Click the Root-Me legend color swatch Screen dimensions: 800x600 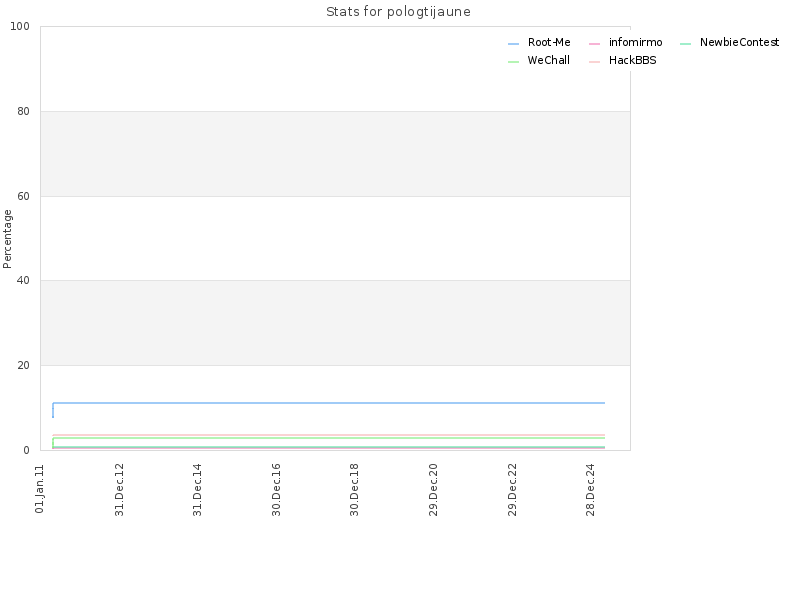click(x=513, y=44)
